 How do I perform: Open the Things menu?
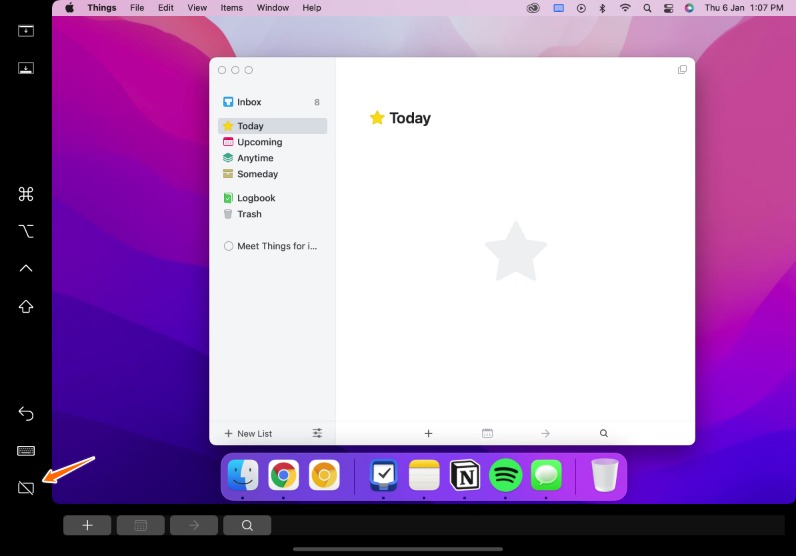coord(102,8)
